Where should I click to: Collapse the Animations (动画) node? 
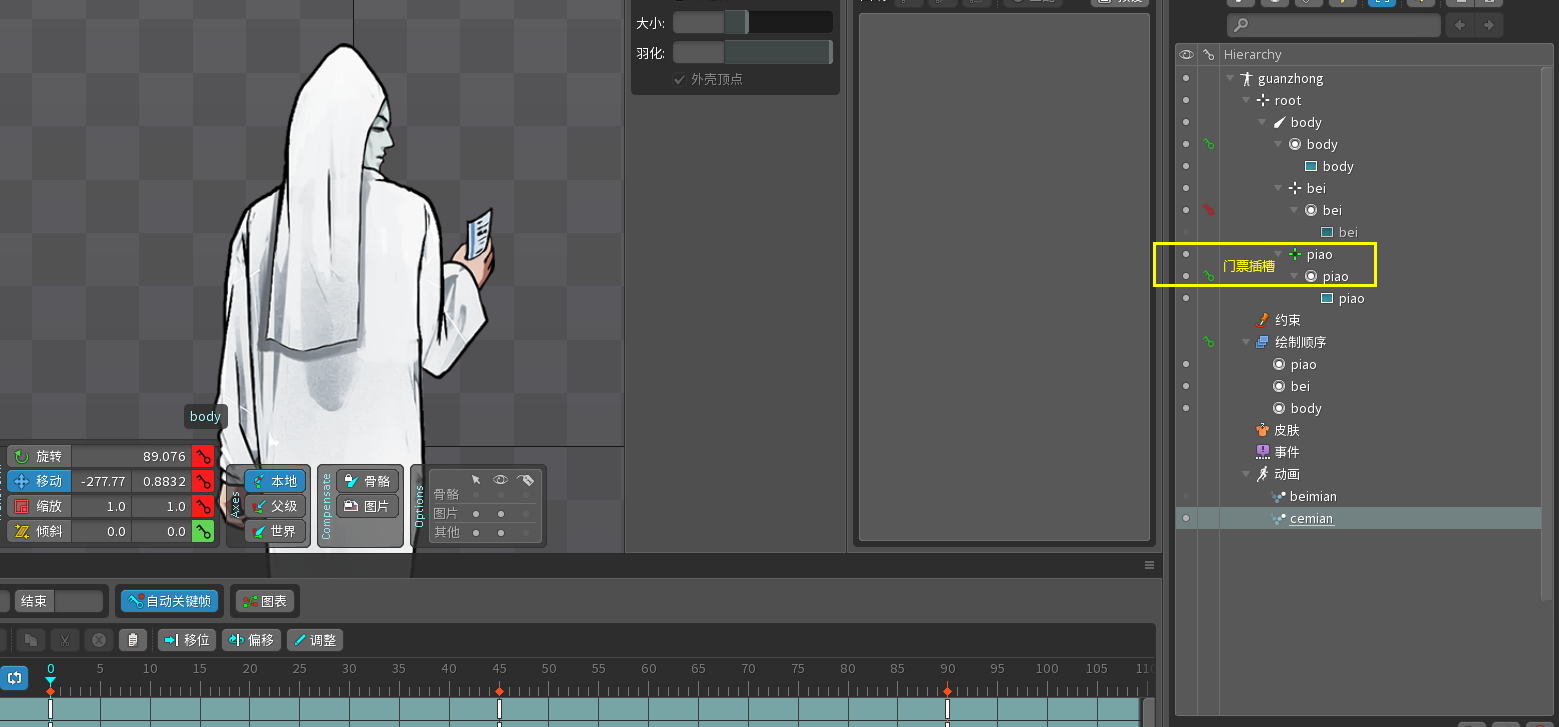coord(1246,474)
